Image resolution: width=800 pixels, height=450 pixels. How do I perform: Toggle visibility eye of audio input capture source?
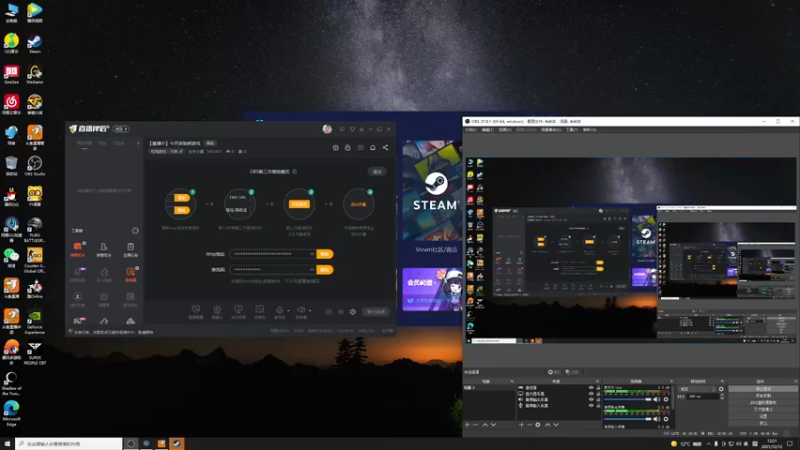[591, 406]
